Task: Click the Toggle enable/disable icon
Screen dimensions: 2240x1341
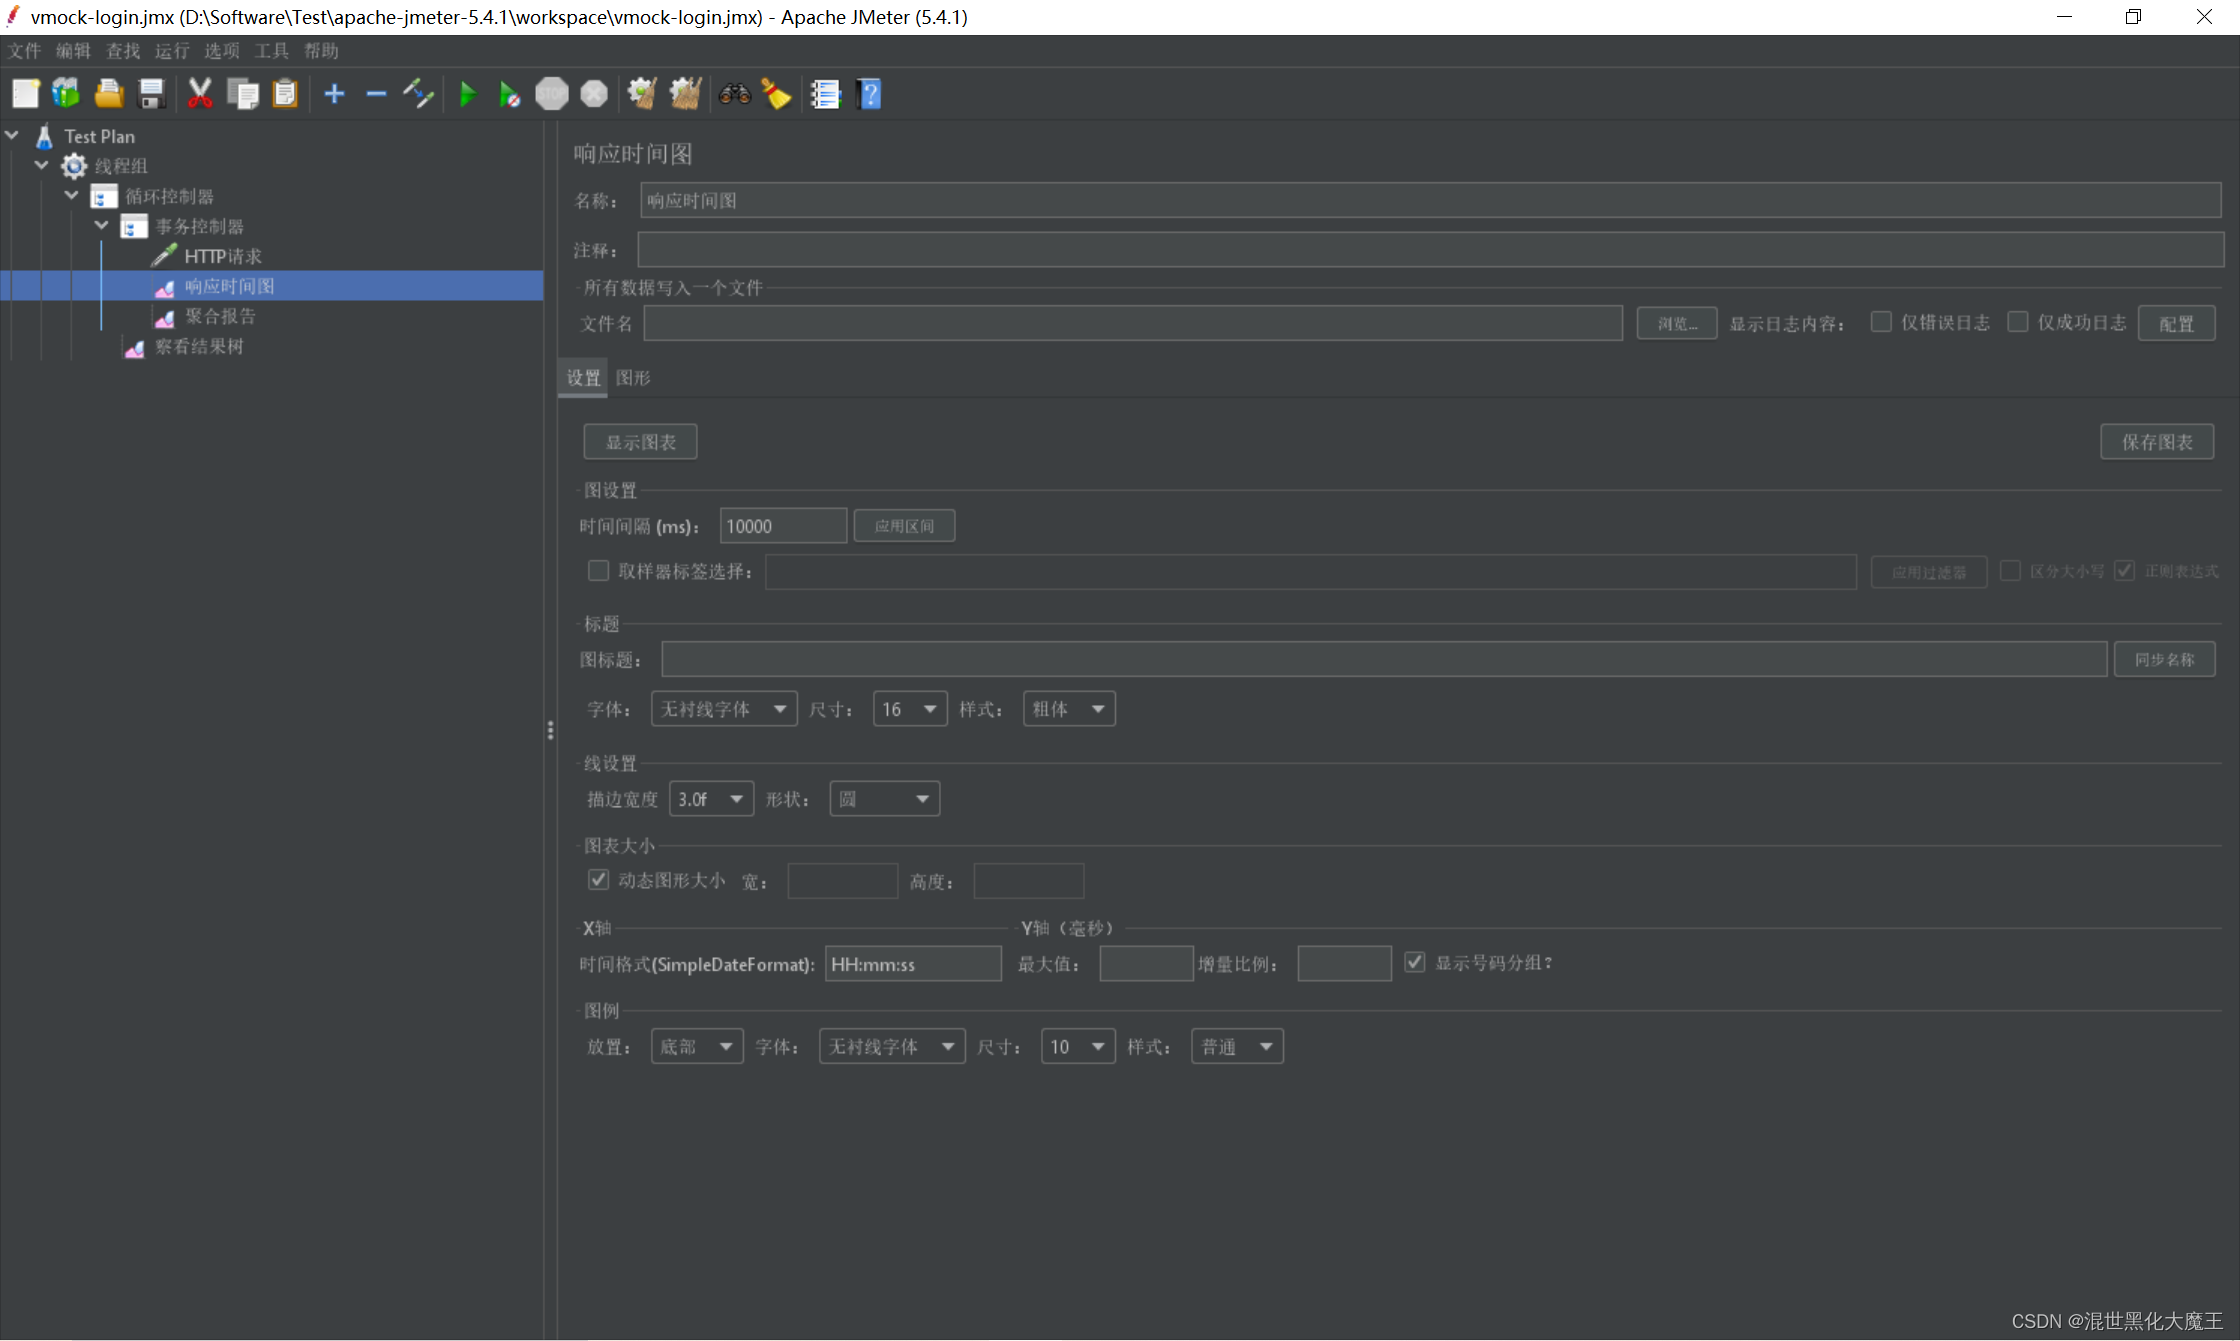Action: (418, 94)
